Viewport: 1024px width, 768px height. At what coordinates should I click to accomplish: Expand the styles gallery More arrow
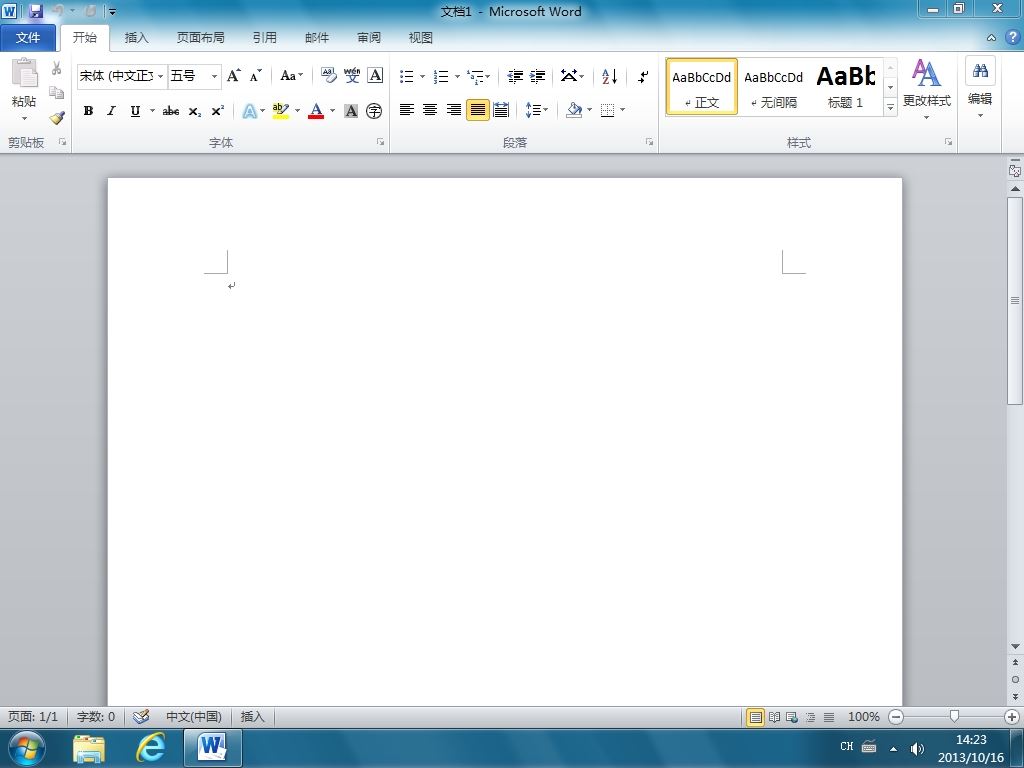click(x=890, y=107)
